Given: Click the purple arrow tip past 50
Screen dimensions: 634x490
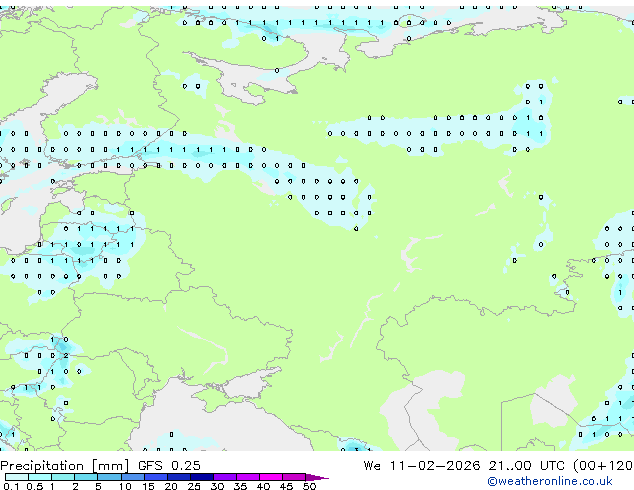Looking at the screenshot, I should (317, 478).
